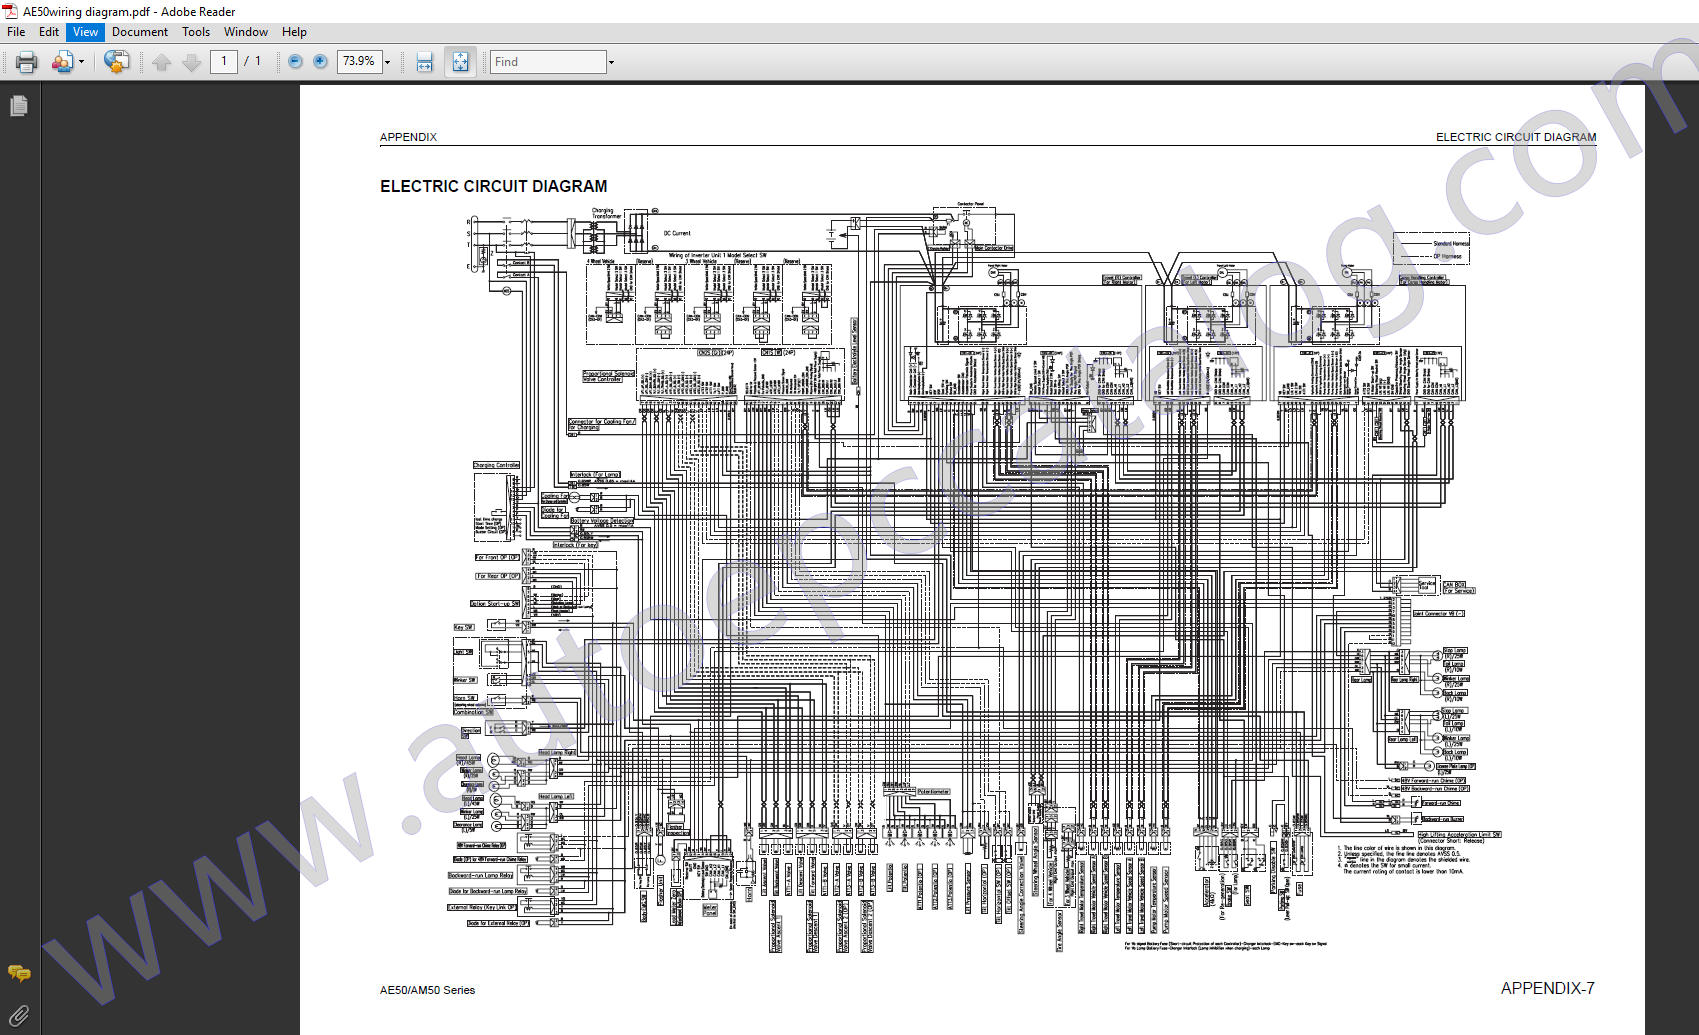Screen dimensions: 1699x1035
Task: Open the email tool dropdown arrow
Action: coord(79,61)
